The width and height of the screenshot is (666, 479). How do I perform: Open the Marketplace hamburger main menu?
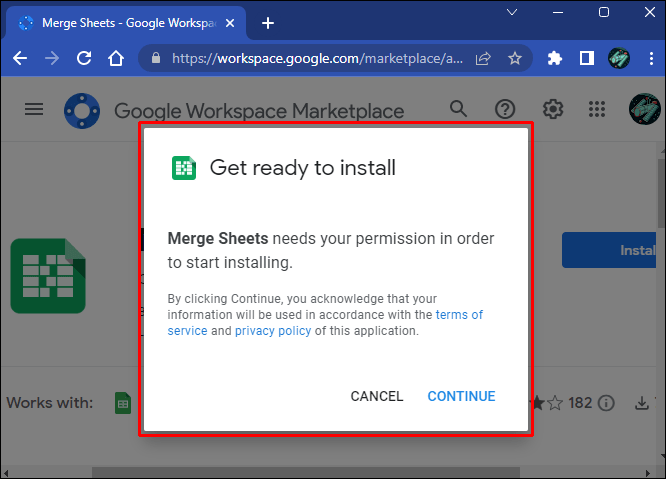coord(34,109)
